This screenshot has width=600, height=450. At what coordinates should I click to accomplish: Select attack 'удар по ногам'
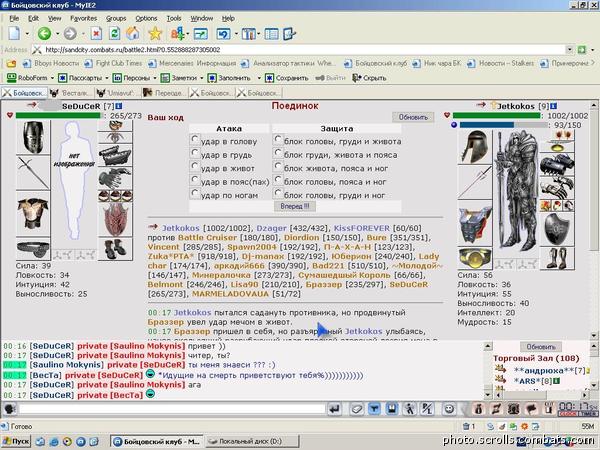click(195, 193)
